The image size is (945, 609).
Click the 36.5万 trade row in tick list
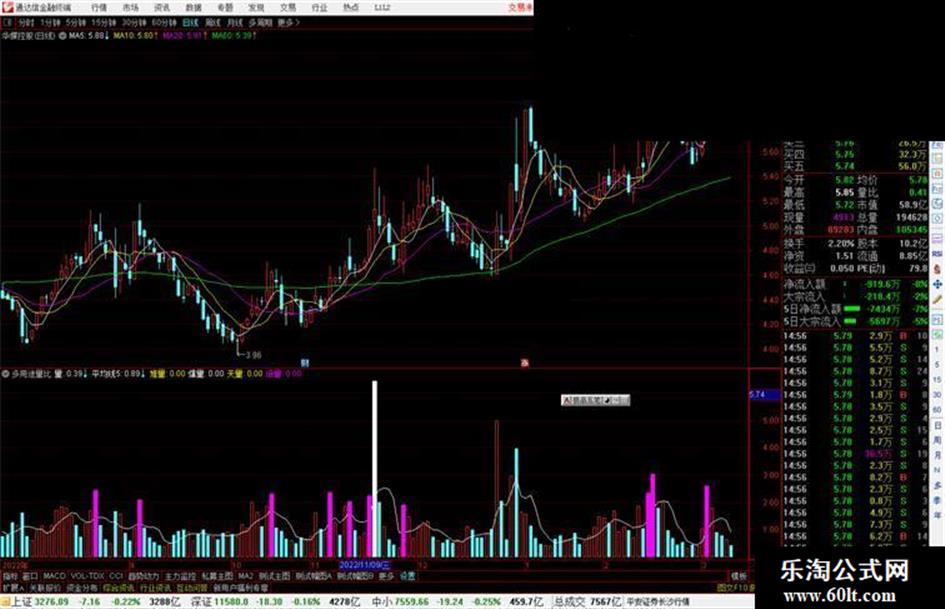(x=855, y=453)
